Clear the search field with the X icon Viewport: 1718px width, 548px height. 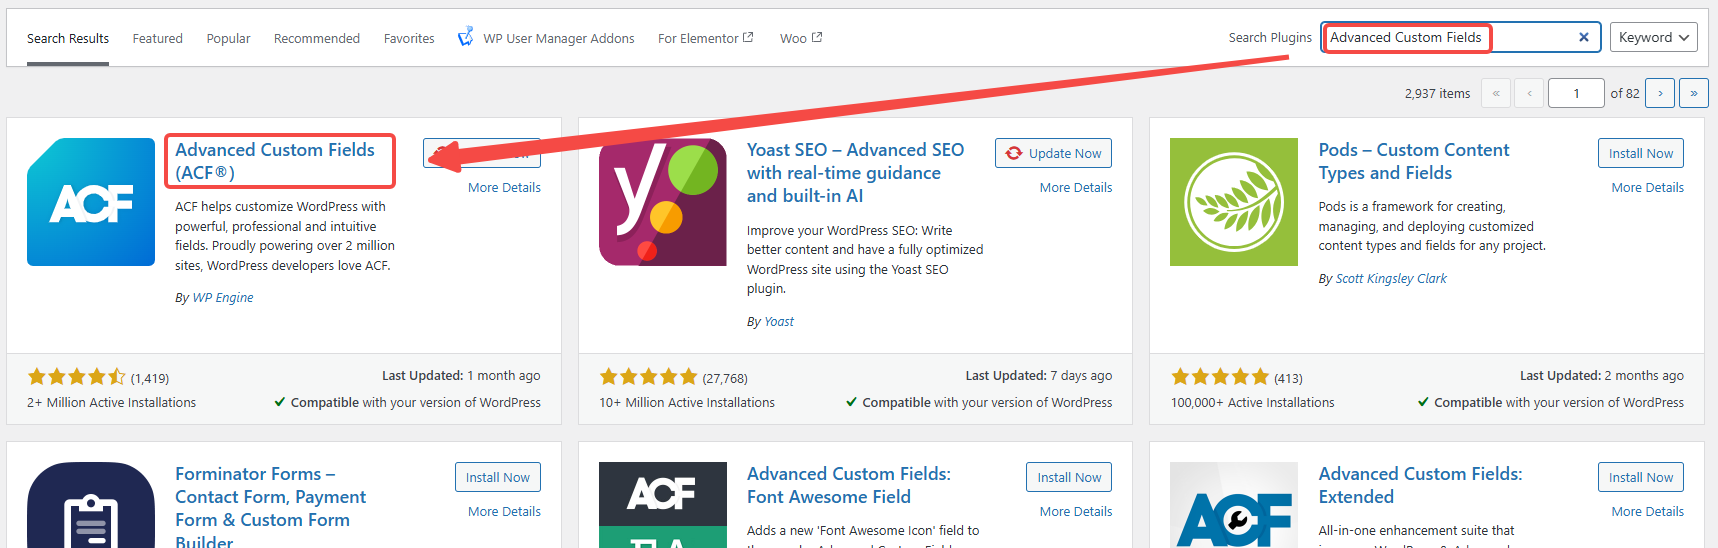pos(1583,38)
